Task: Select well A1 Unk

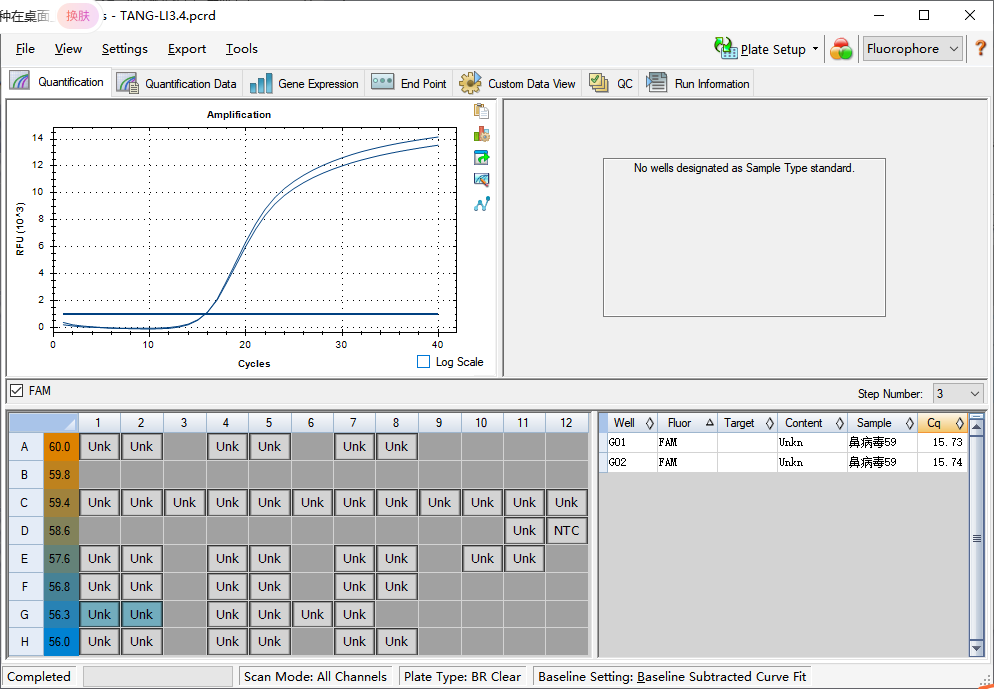Action: (x=100, y=446)
